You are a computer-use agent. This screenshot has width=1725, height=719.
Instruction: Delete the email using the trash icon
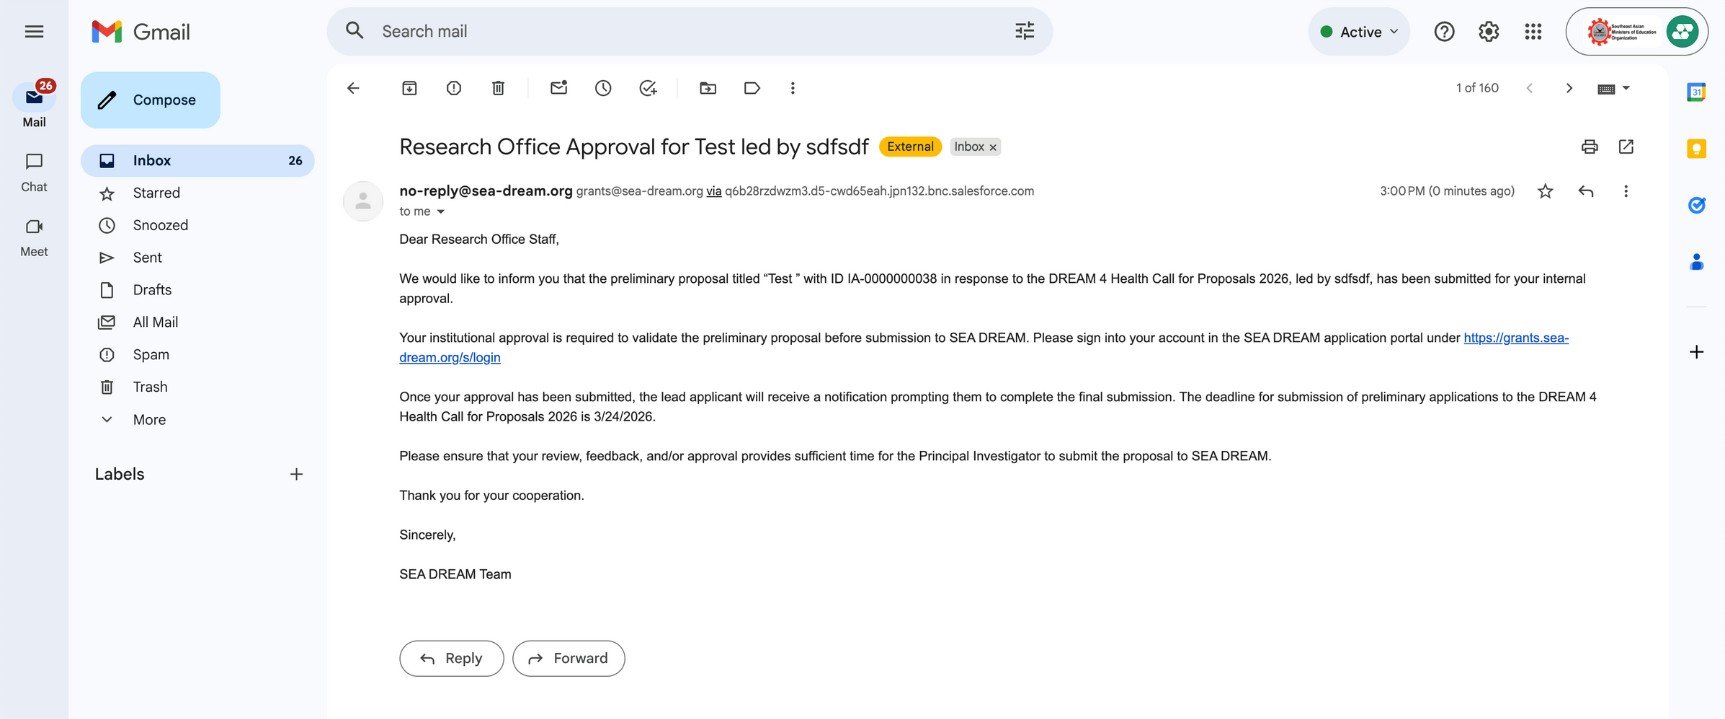point(497,87)
